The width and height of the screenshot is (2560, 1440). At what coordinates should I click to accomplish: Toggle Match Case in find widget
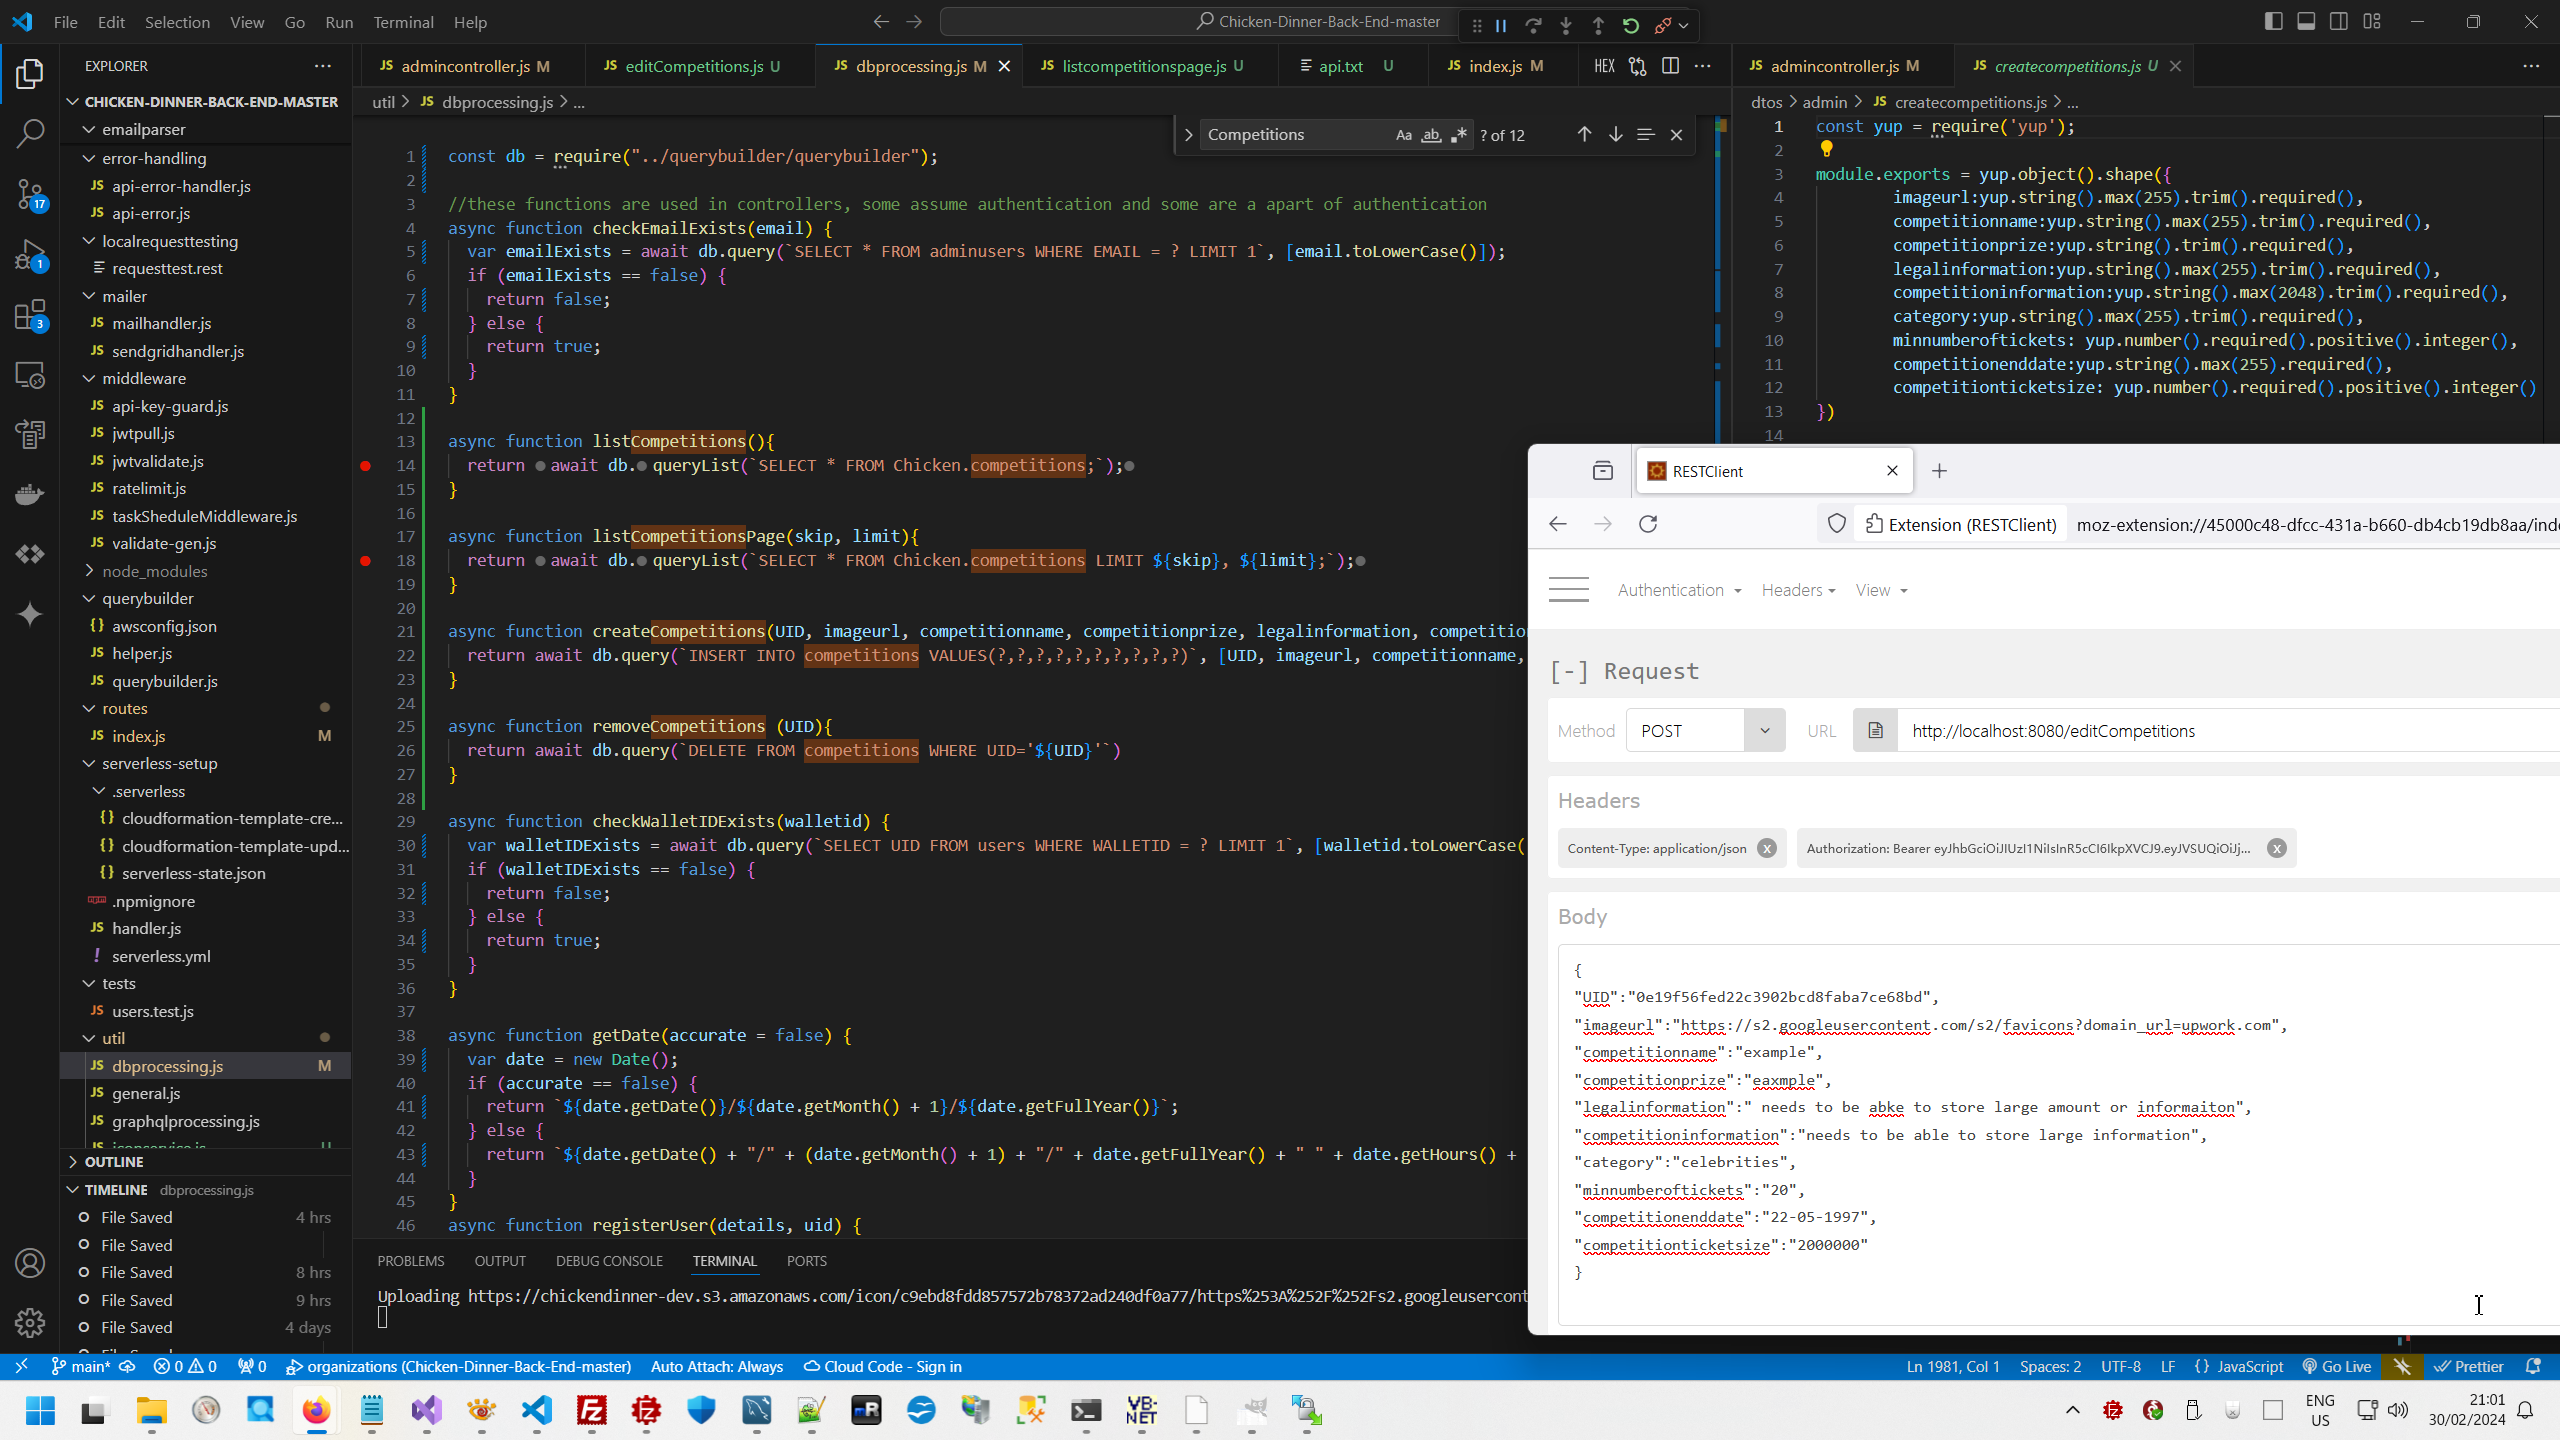(1403, 135)
